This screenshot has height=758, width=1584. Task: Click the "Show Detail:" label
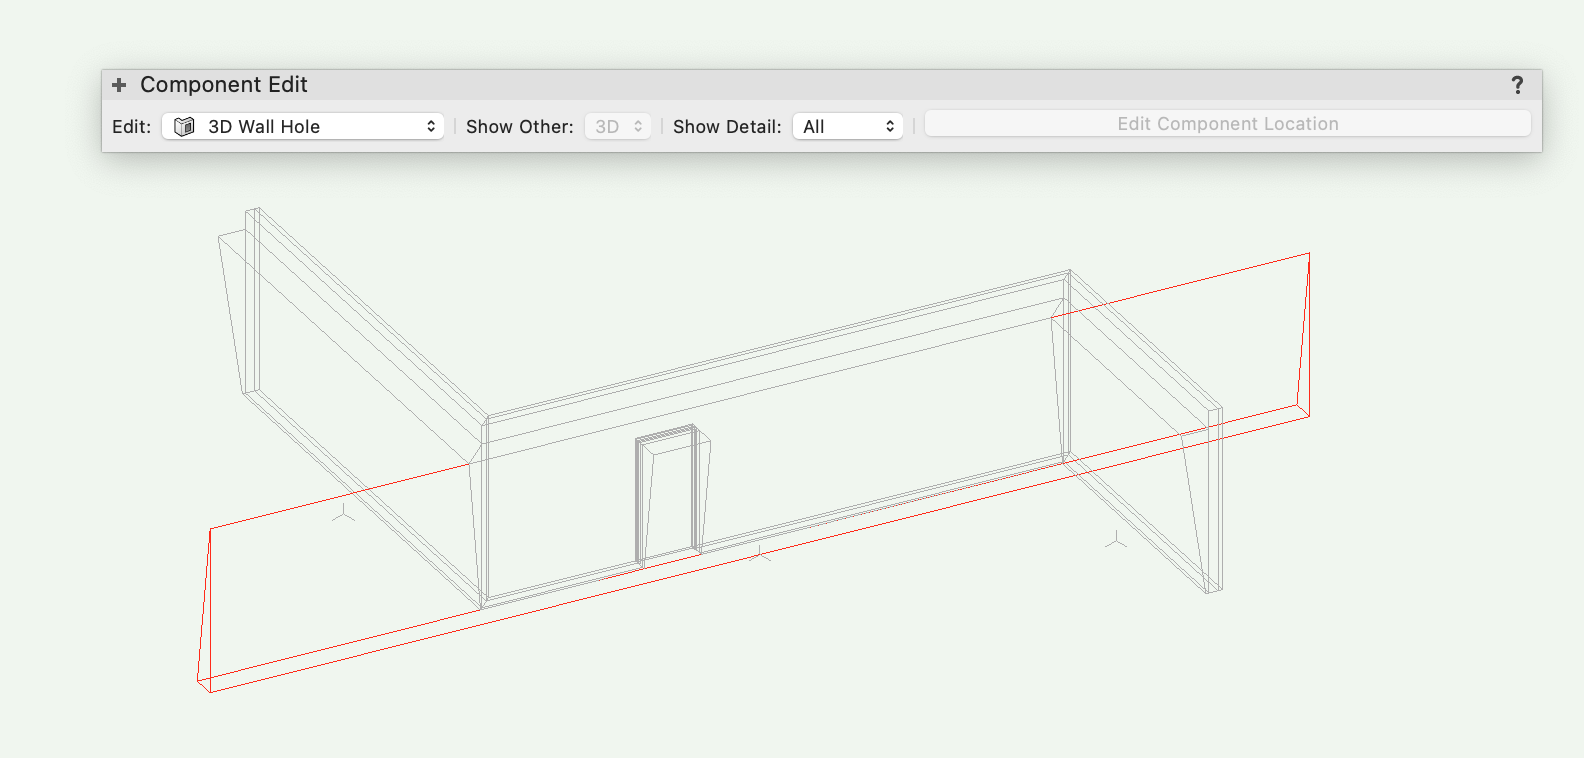[x=727, y=127]
